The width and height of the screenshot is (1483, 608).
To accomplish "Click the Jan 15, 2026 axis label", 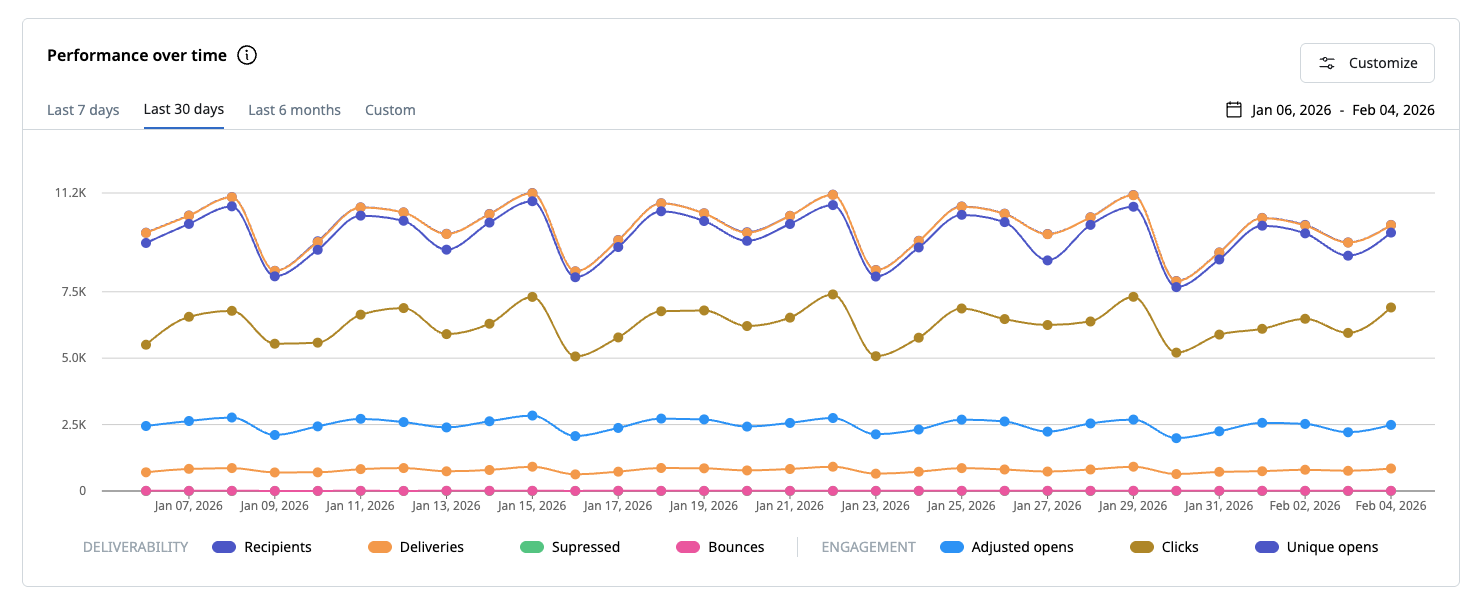I will pyautogui.click(x=531, y=506).
